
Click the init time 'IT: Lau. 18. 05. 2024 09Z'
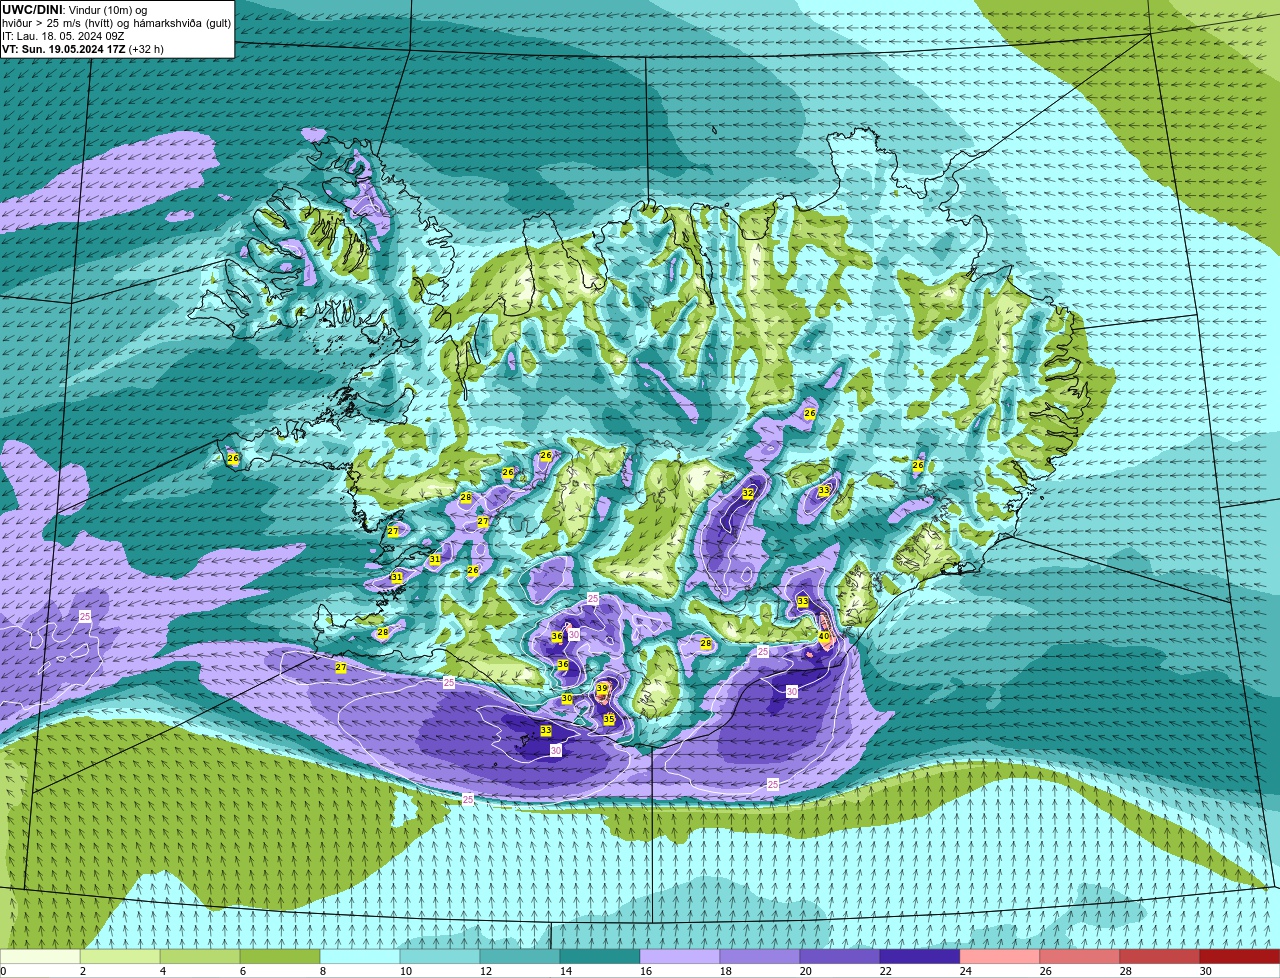[x=63, y=36]
